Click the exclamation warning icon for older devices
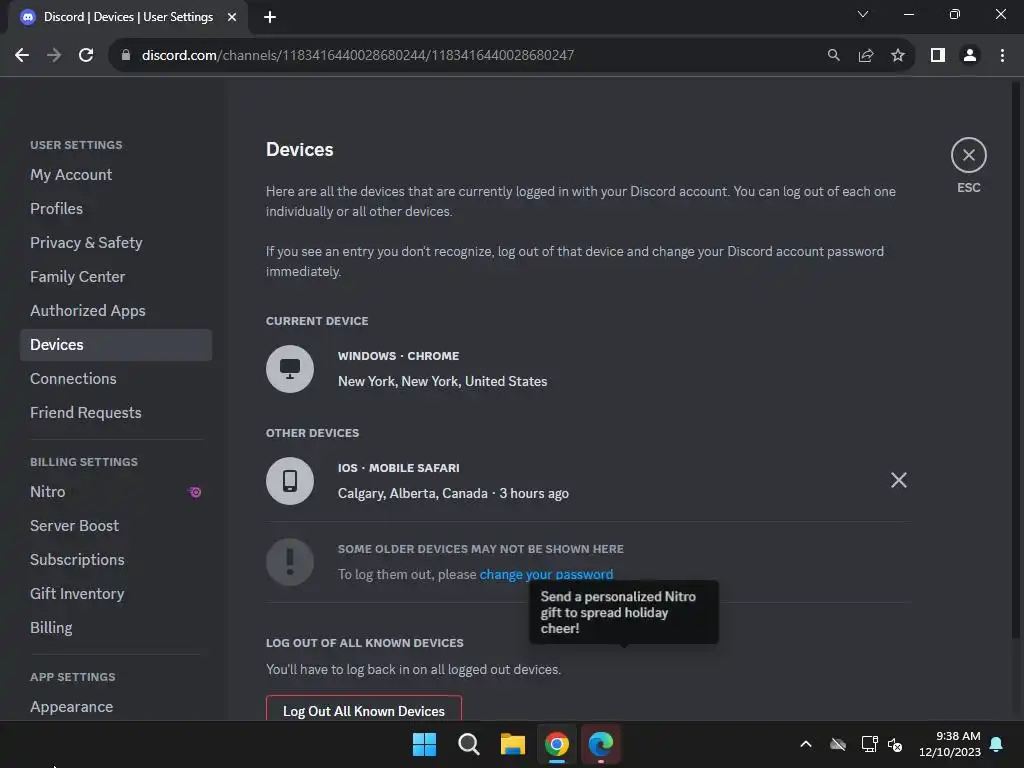The height and width of the screenshot is (768, 1024). tap(290, 562)
